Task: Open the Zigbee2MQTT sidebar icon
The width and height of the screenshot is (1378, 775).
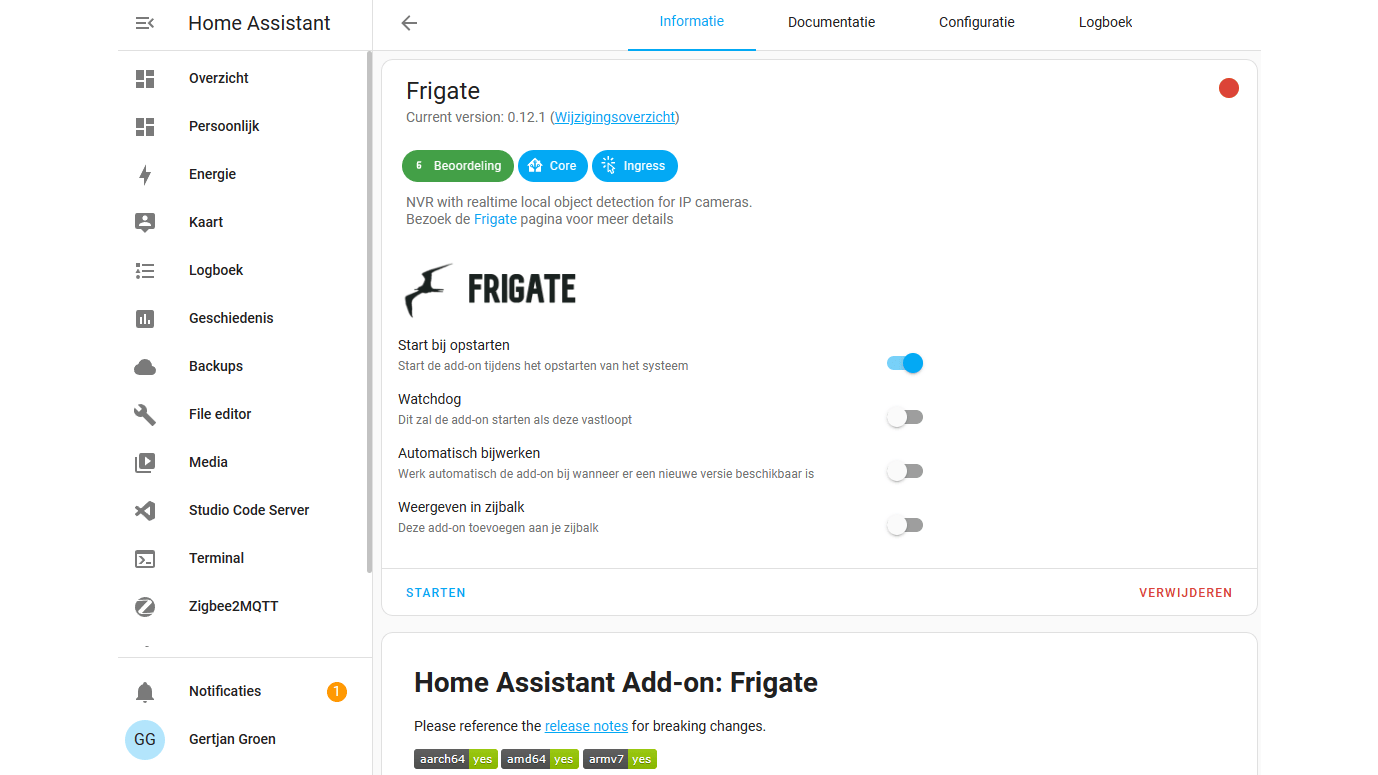Action: coord(145,607)
